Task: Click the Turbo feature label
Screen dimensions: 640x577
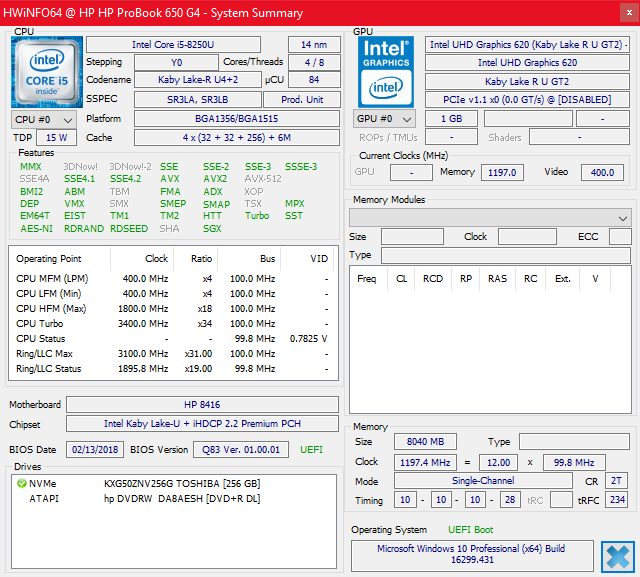Action: 257,215
